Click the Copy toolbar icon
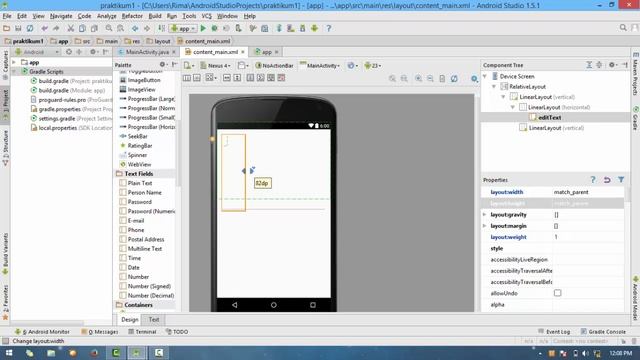Screen dimensions: 640x360 tap(82, 28)
